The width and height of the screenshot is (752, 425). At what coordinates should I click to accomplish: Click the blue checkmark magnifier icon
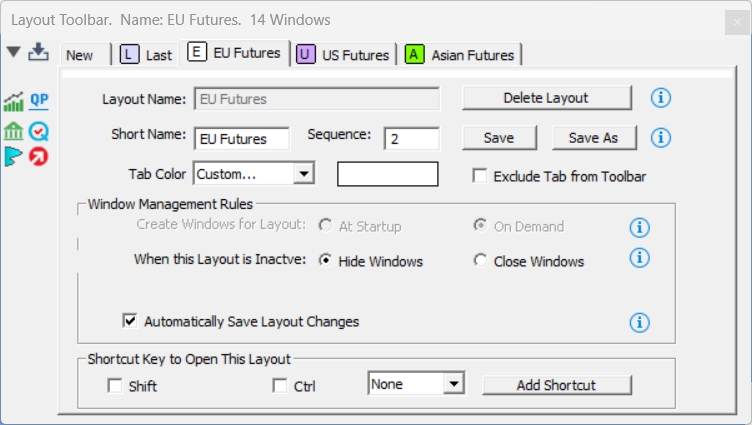click(39, 131)
